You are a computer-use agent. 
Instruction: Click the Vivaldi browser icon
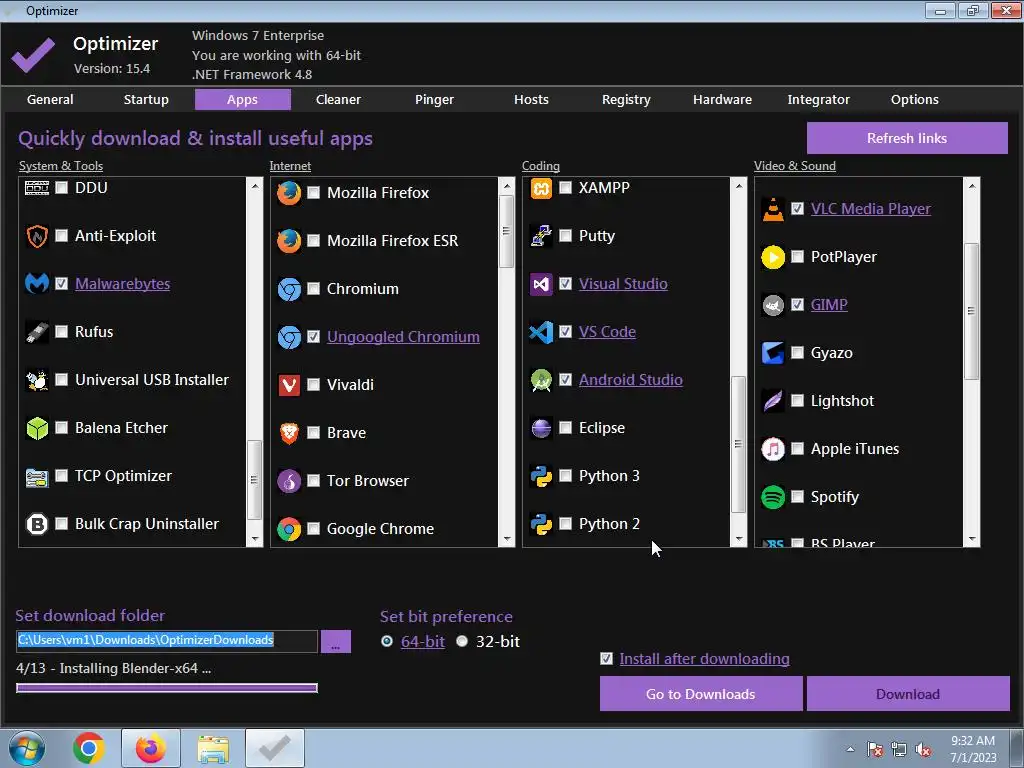[x=289, y=385]
